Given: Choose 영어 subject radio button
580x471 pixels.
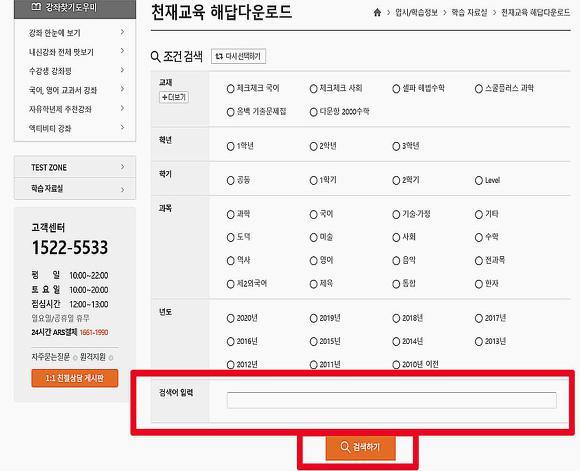Looking at the screenshot, I should click(x=313, y=260).
